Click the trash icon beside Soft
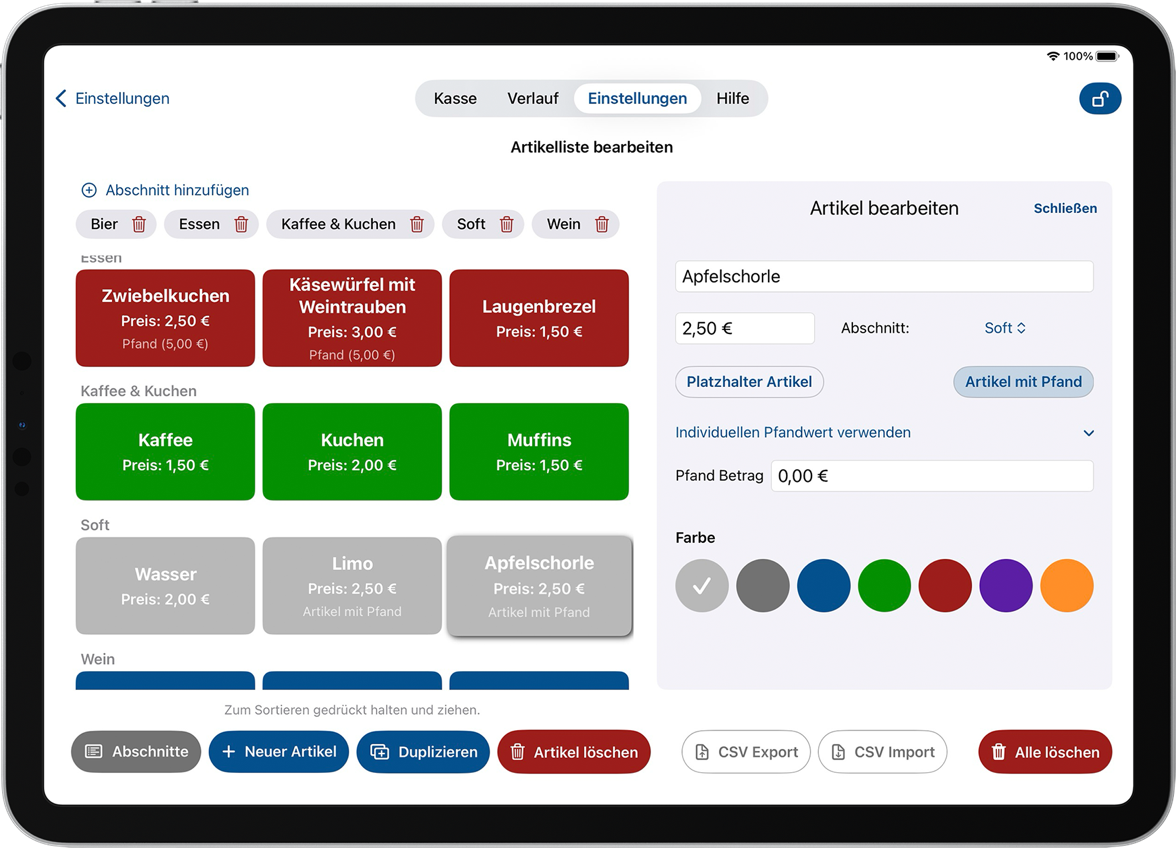Viewport: 1176px width, 848px height. pos(507,224)
